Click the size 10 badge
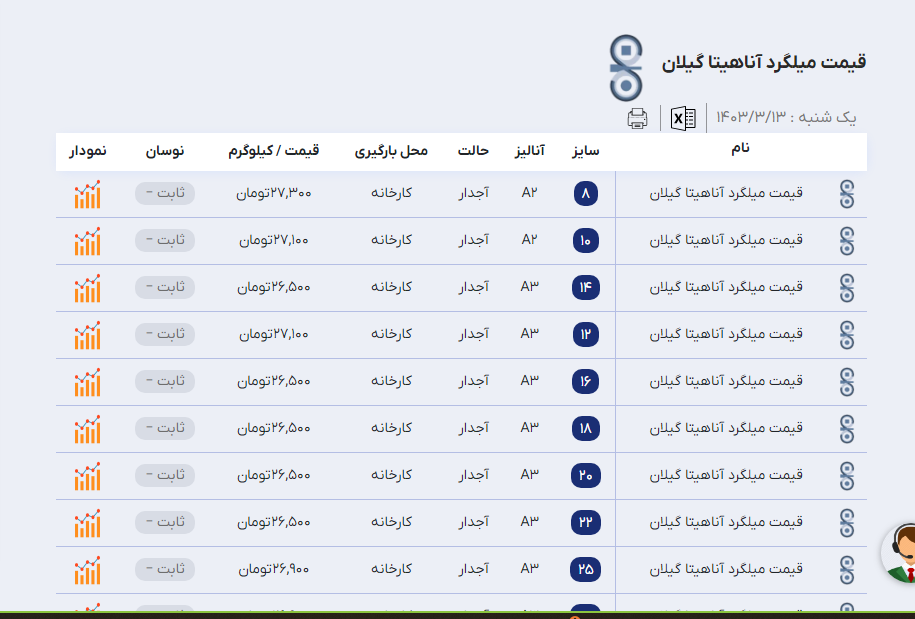The image size is (915, 619). (x=585, y=241)
